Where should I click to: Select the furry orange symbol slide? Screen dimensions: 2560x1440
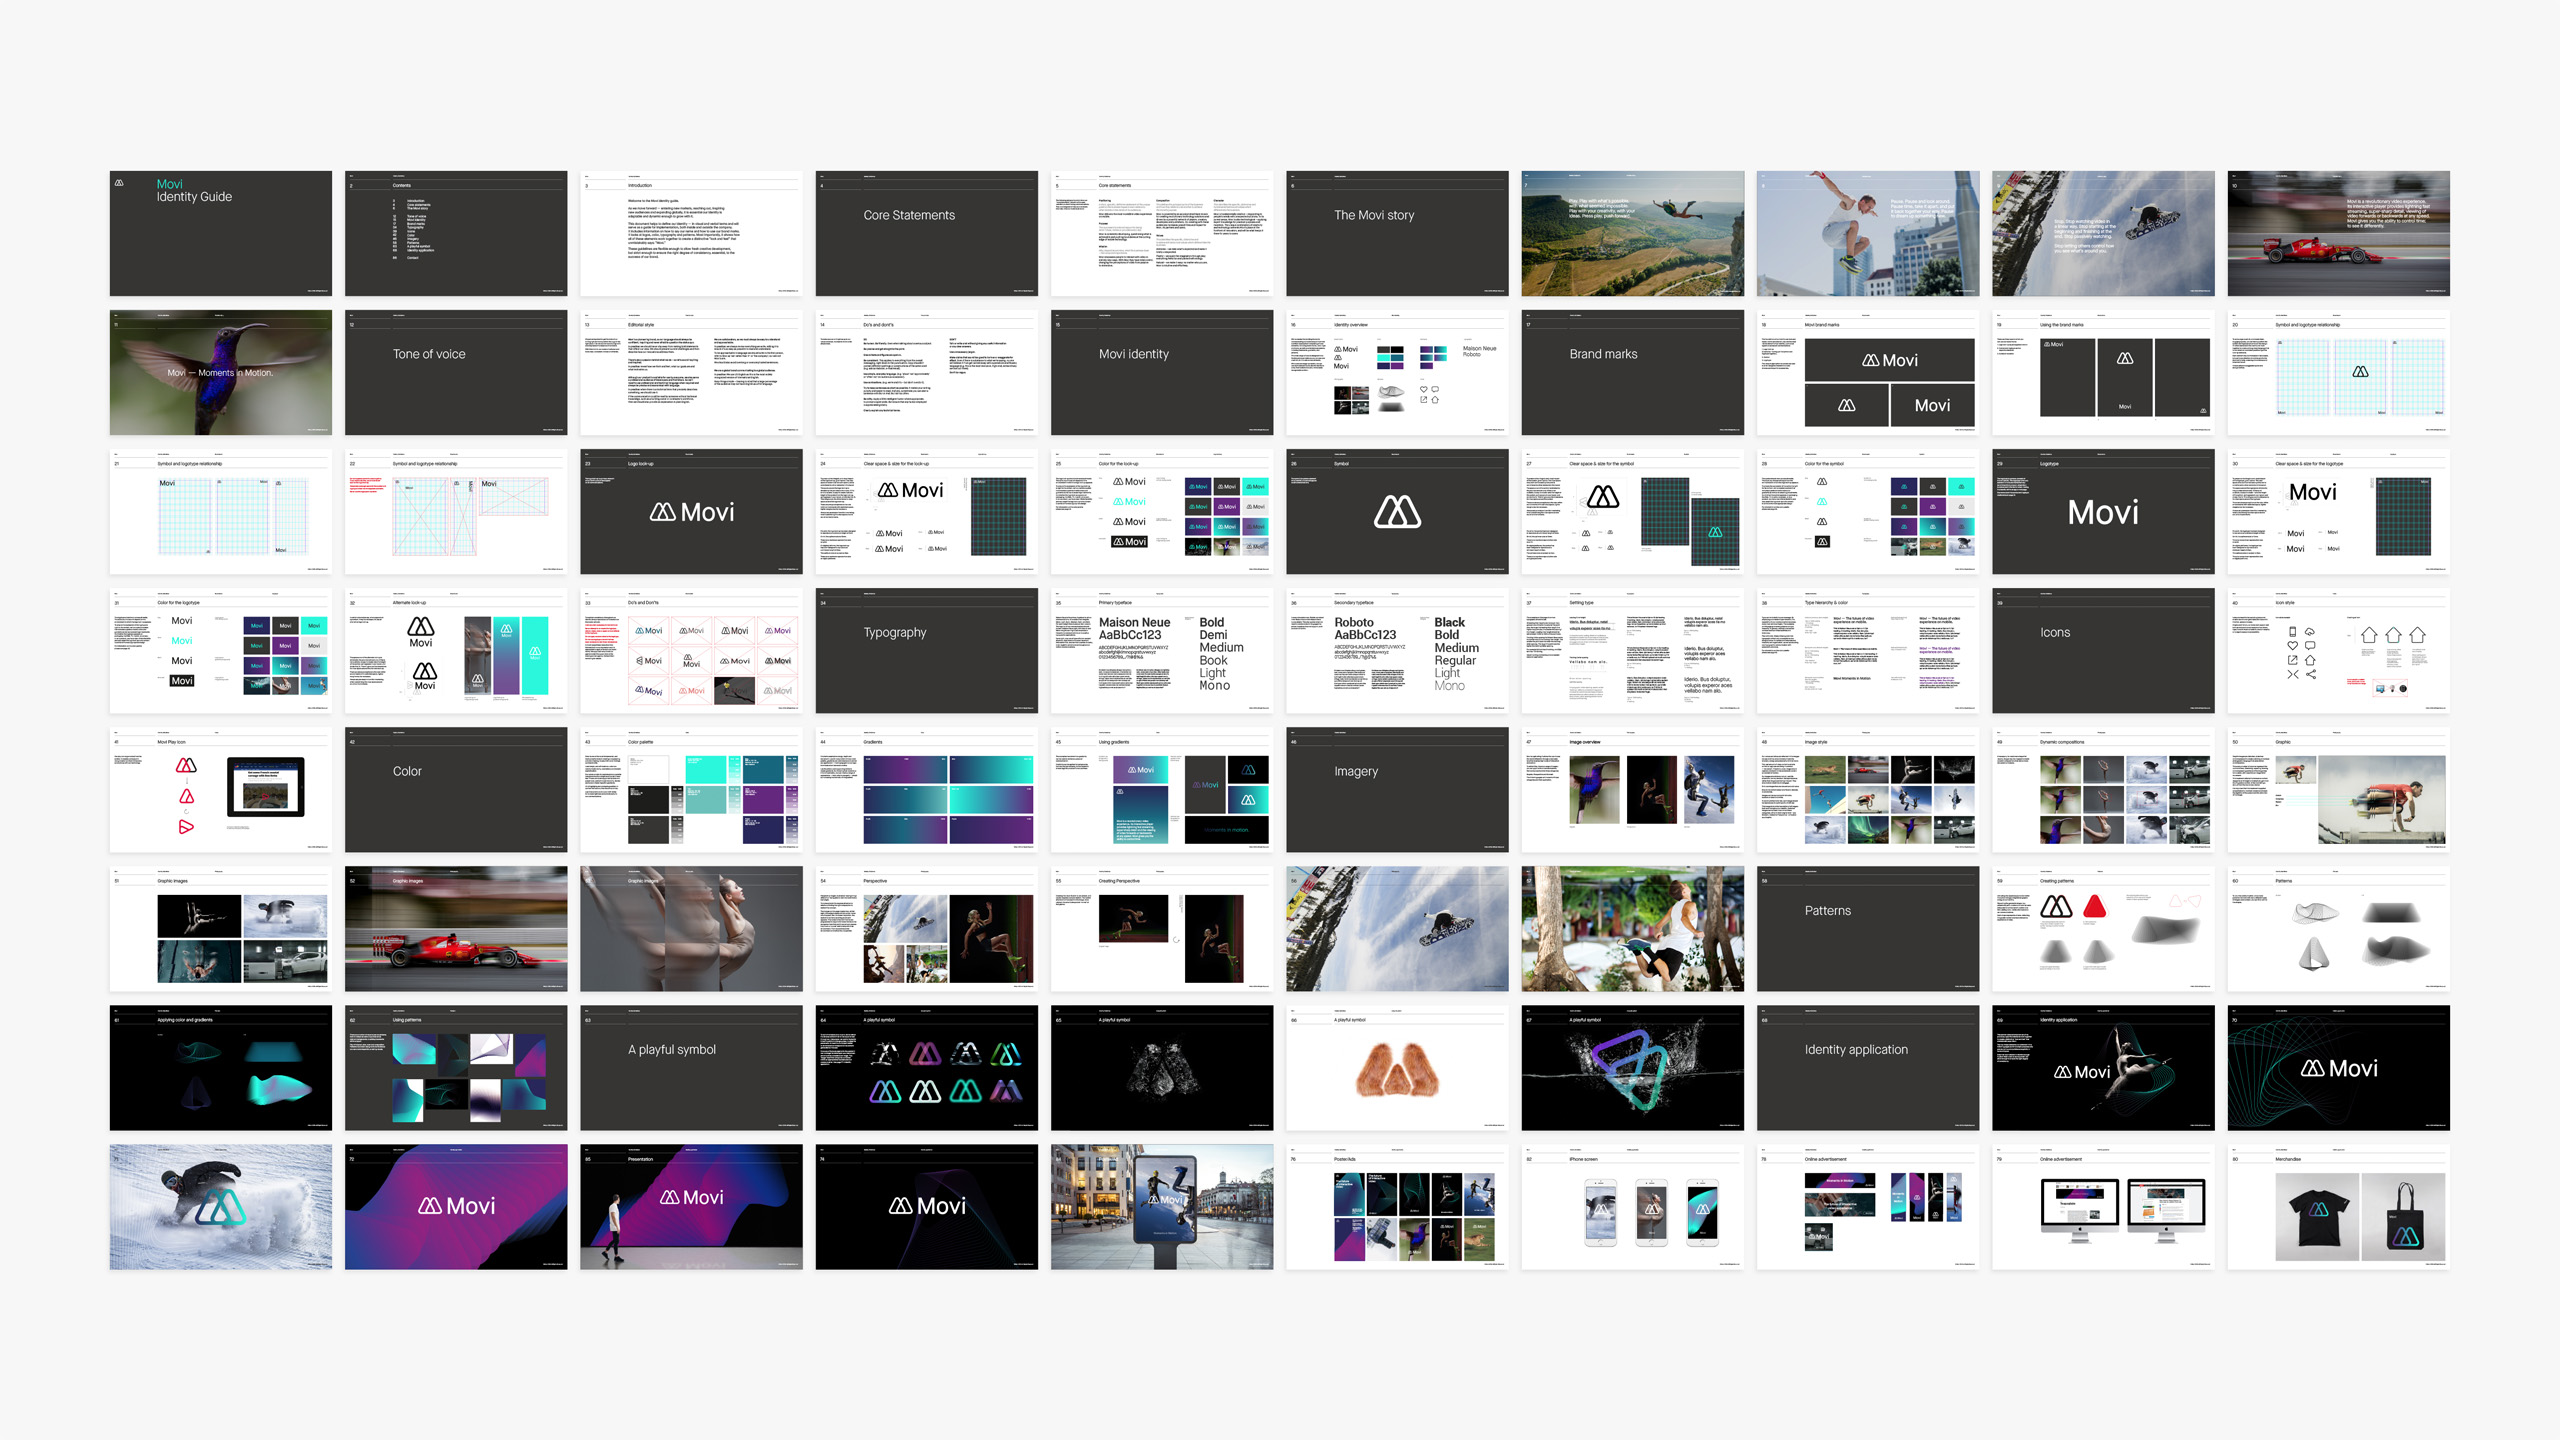pos(1397,1067)
